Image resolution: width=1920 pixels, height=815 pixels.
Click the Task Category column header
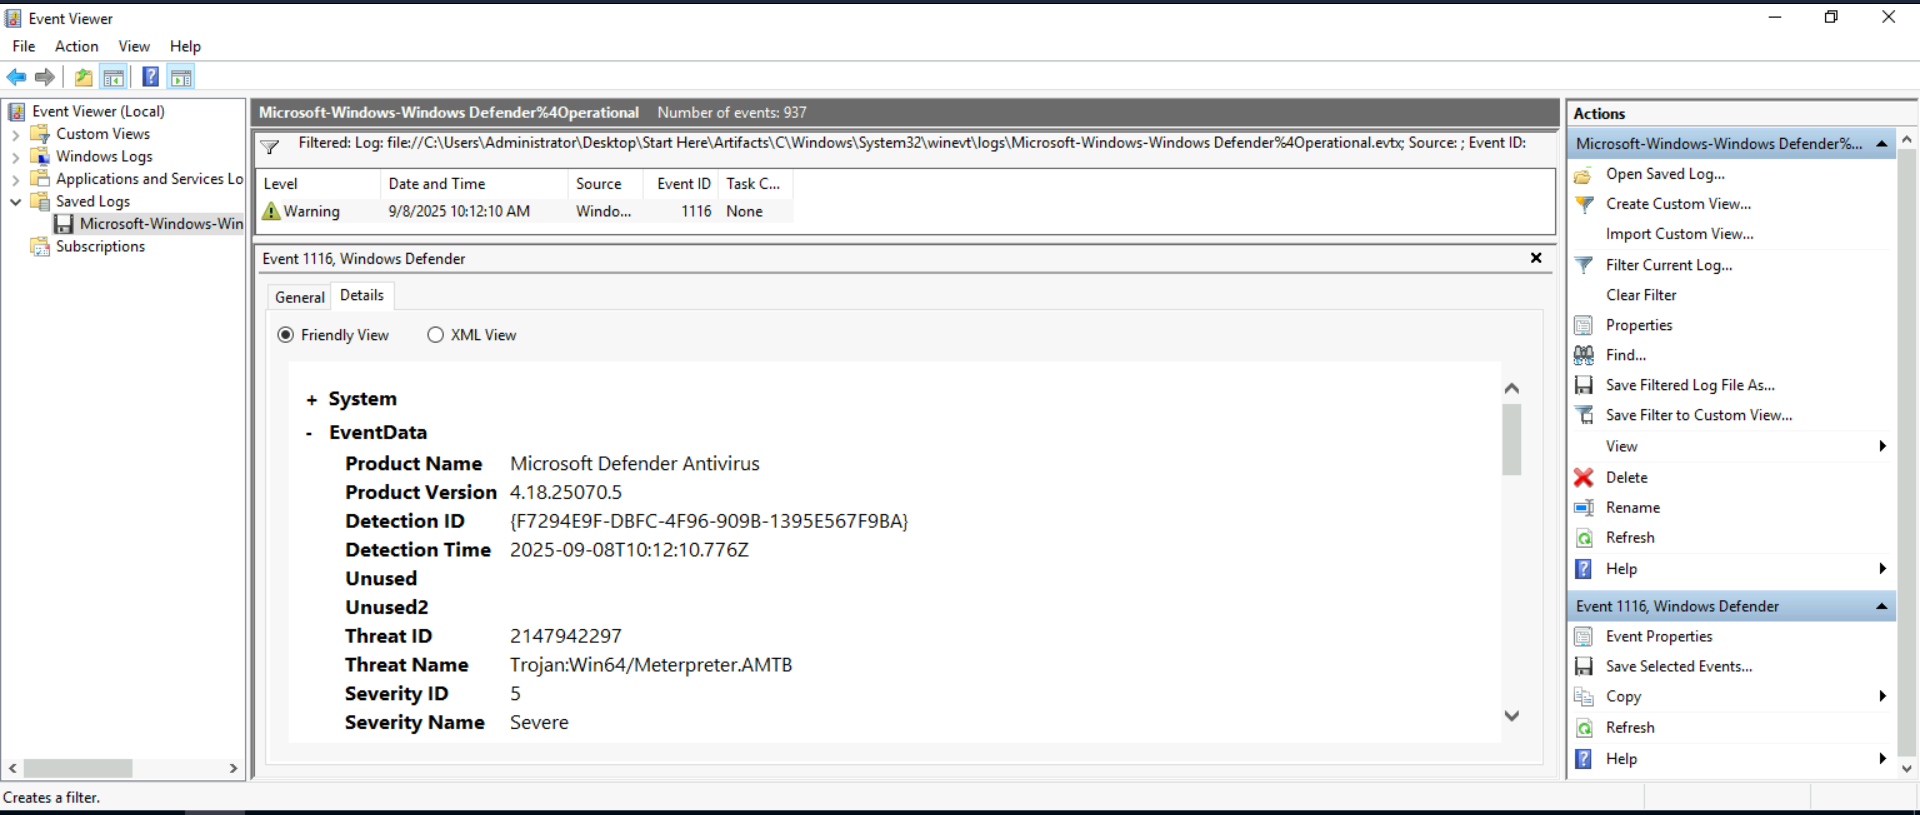pyautogui.click(x=755, y=184)
